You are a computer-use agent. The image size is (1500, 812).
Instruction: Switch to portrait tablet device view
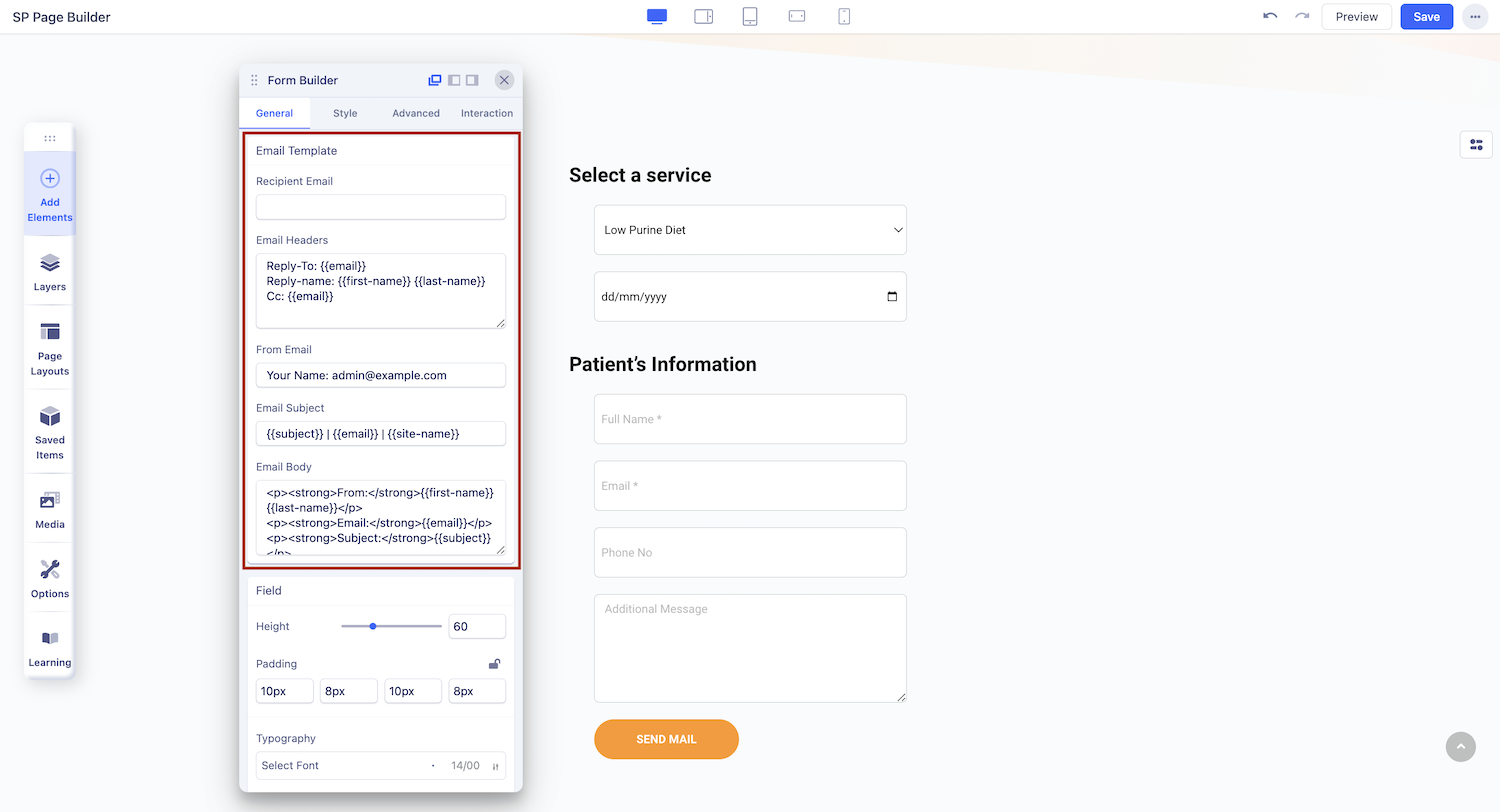click(750, 16)
